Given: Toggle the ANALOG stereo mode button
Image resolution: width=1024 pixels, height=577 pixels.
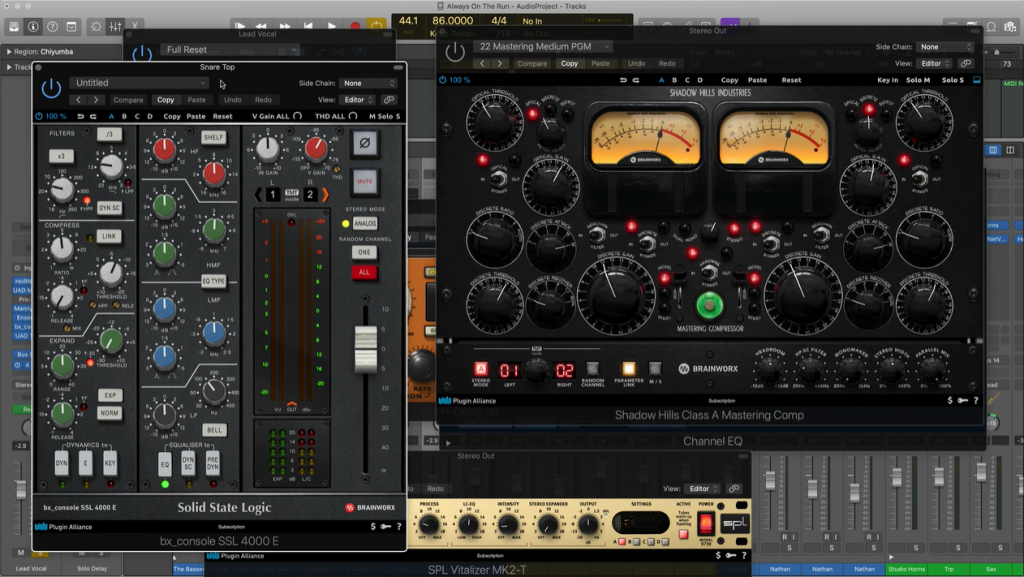Looking at the screenshot, I should click(x=364, y=223).
